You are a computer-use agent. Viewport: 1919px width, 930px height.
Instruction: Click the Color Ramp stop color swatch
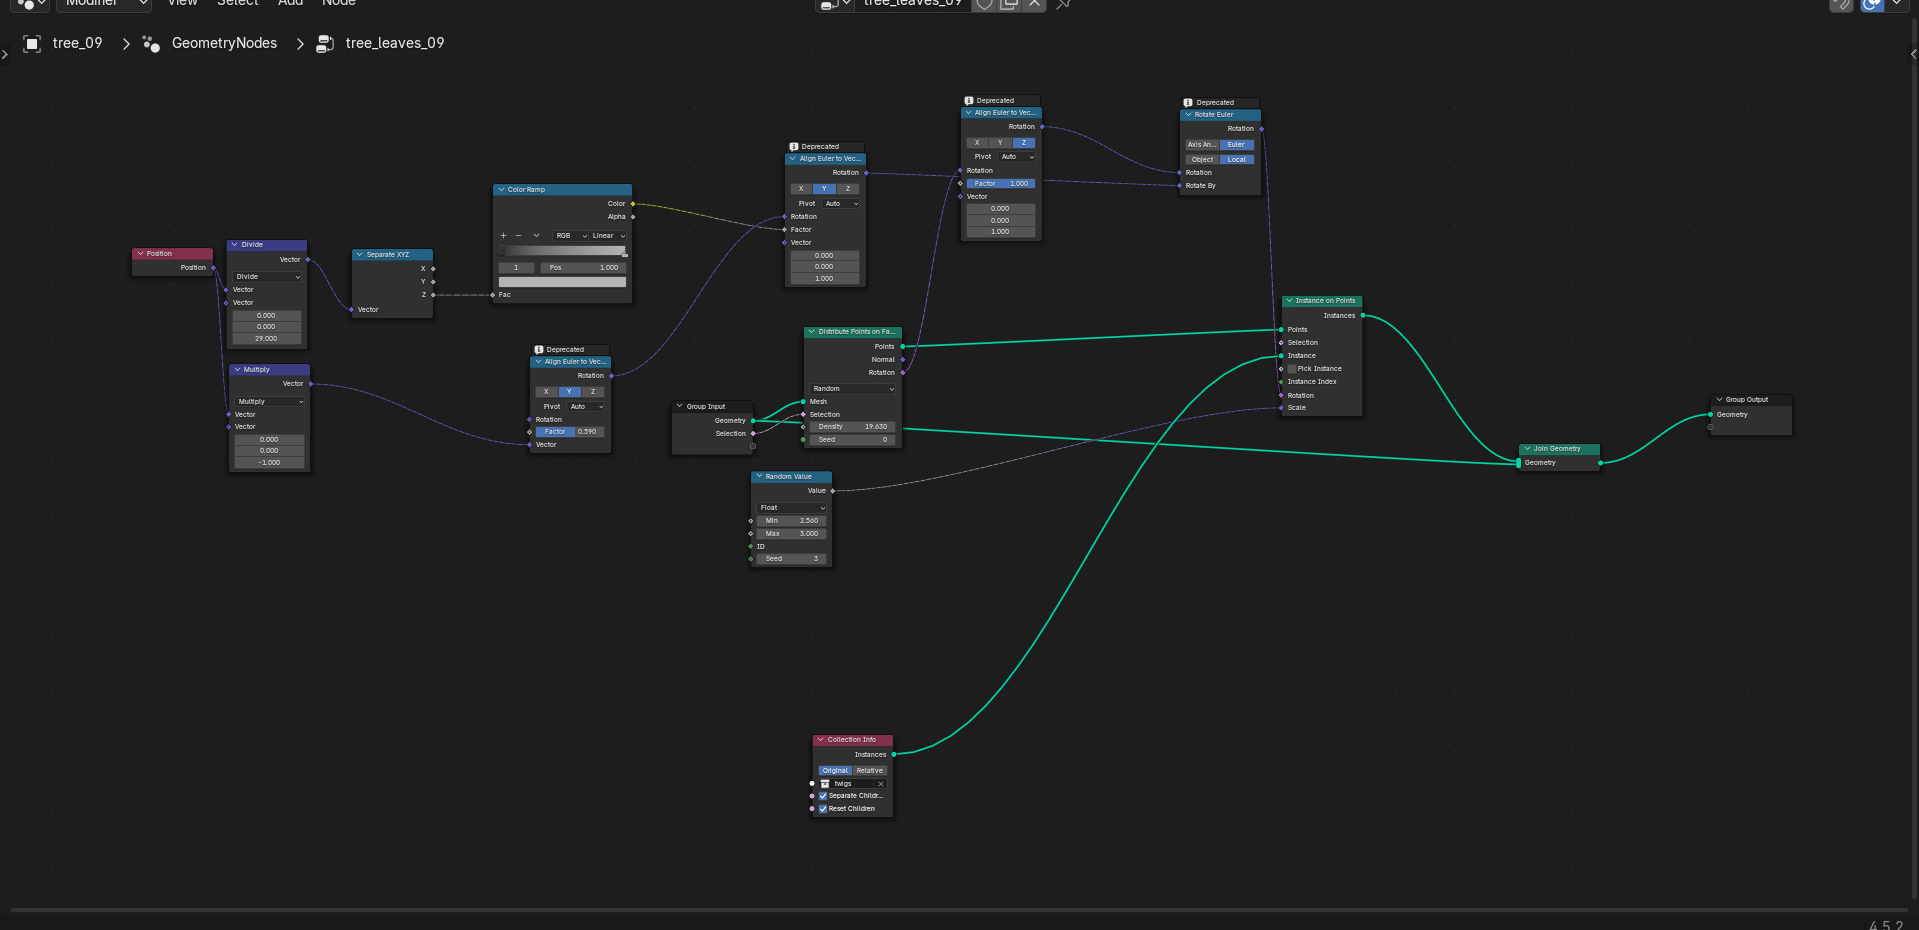pyautogui.click(x=562, y=282)
